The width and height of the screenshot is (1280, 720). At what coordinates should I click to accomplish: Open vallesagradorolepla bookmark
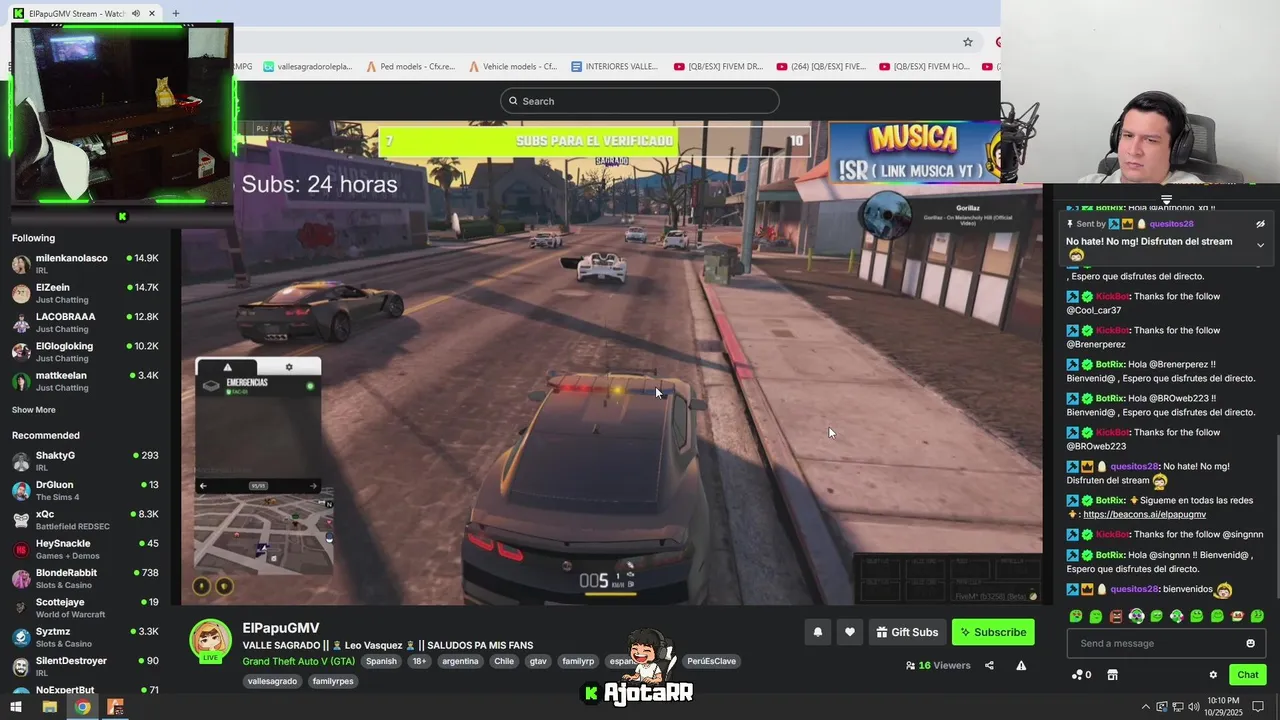pos(308,67)
